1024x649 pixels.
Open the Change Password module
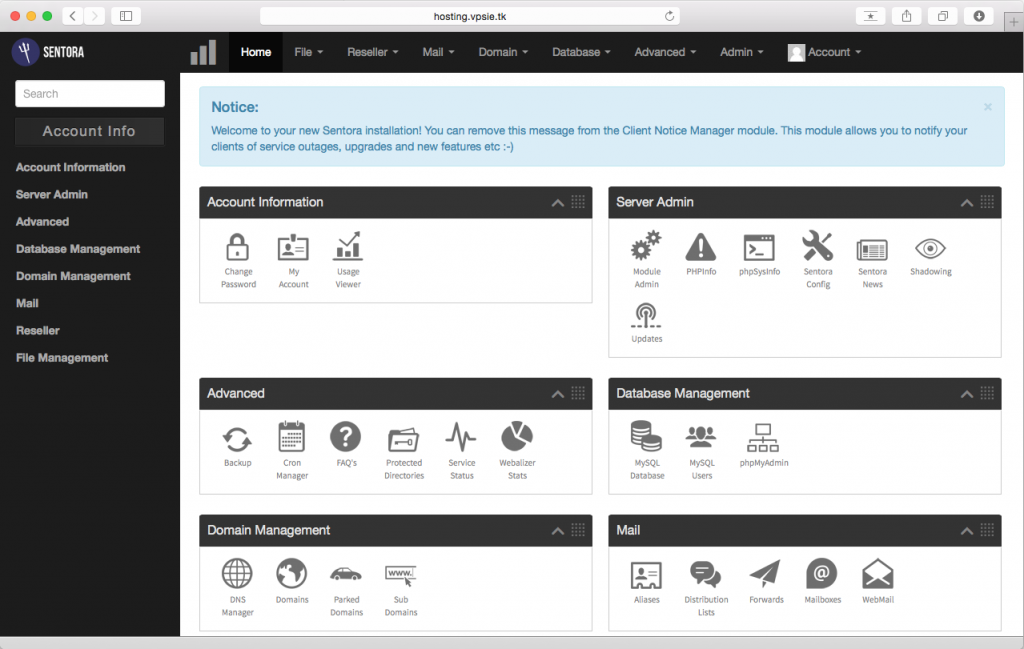tap(238, 260)
